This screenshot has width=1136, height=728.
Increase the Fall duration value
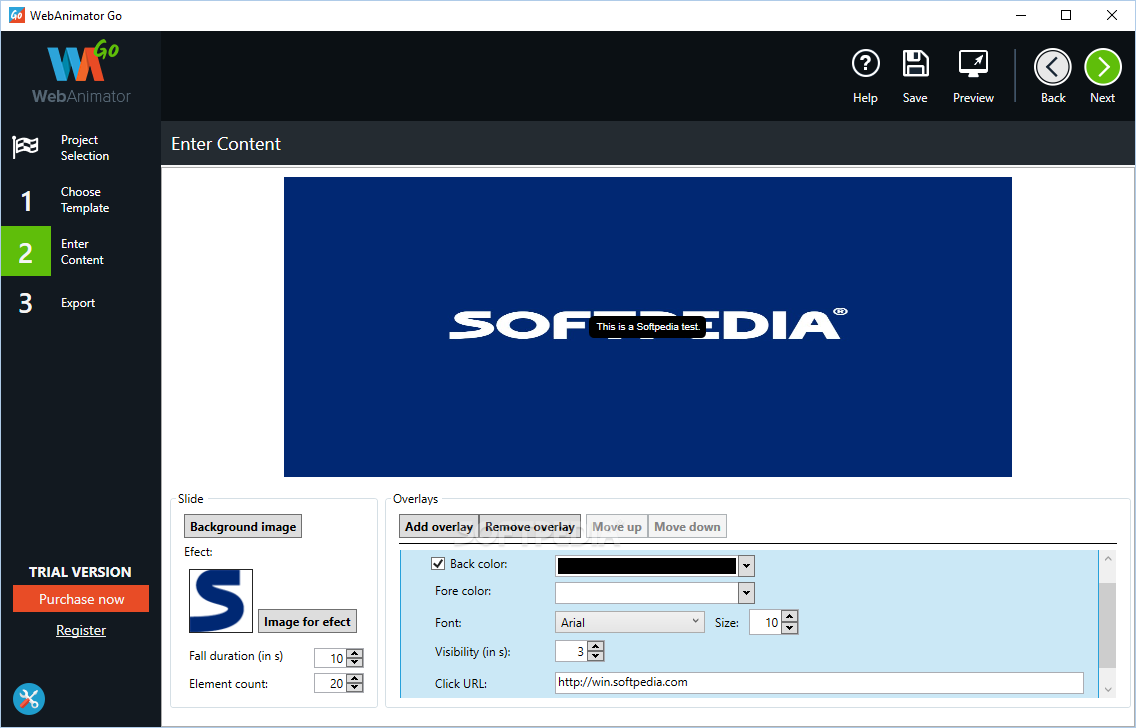(355, 653)
